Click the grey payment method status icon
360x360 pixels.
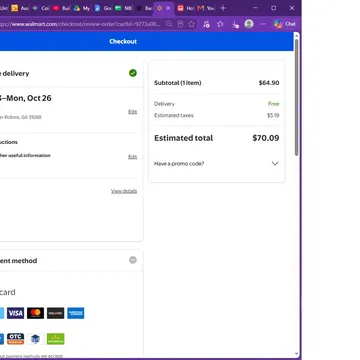pos(133,260)
